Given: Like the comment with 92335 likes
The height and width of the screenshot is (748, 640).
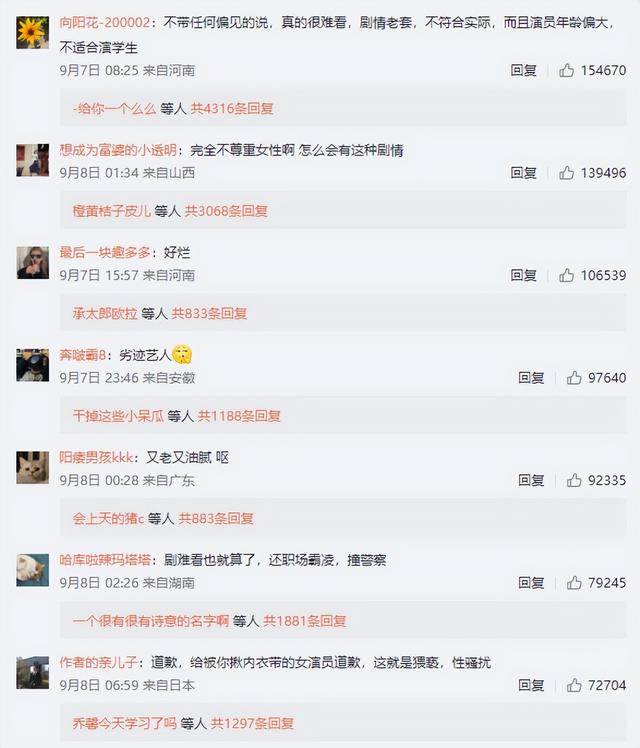Looking at the screenshot, I should point(574,480).
